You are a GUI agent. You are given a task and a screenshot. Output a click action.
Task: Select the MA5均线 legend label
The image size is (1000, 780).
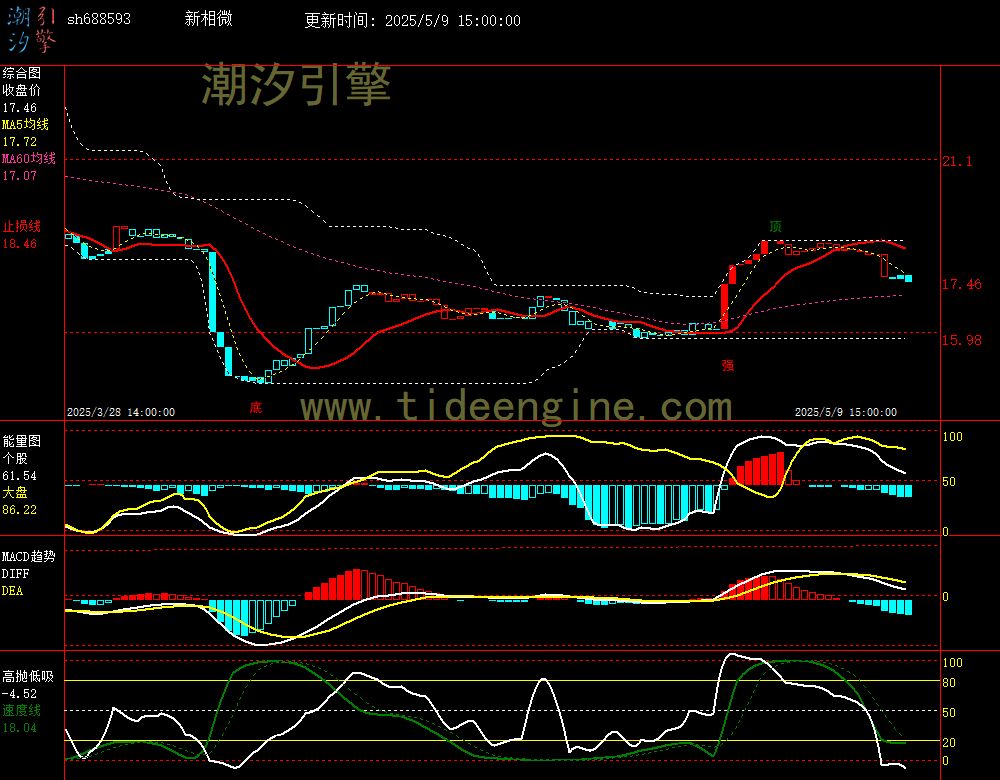[x=26, y=124]
